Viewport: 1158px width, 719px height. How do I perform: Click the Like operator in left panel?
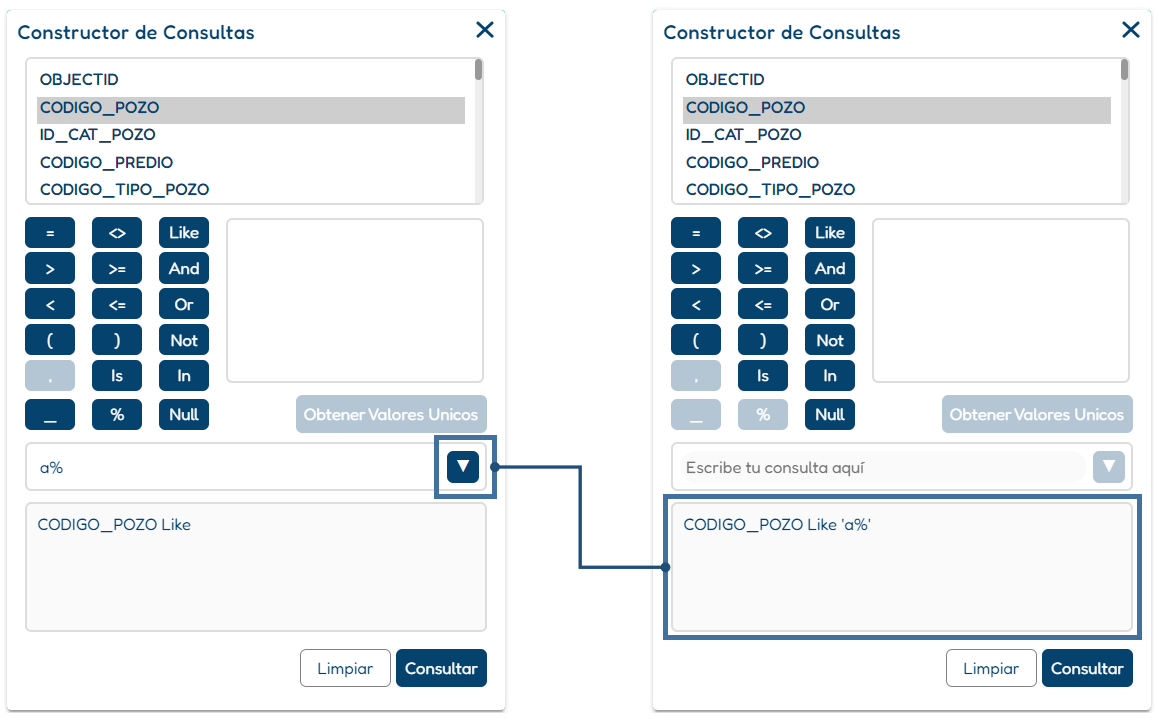click(x=184, y=233)
